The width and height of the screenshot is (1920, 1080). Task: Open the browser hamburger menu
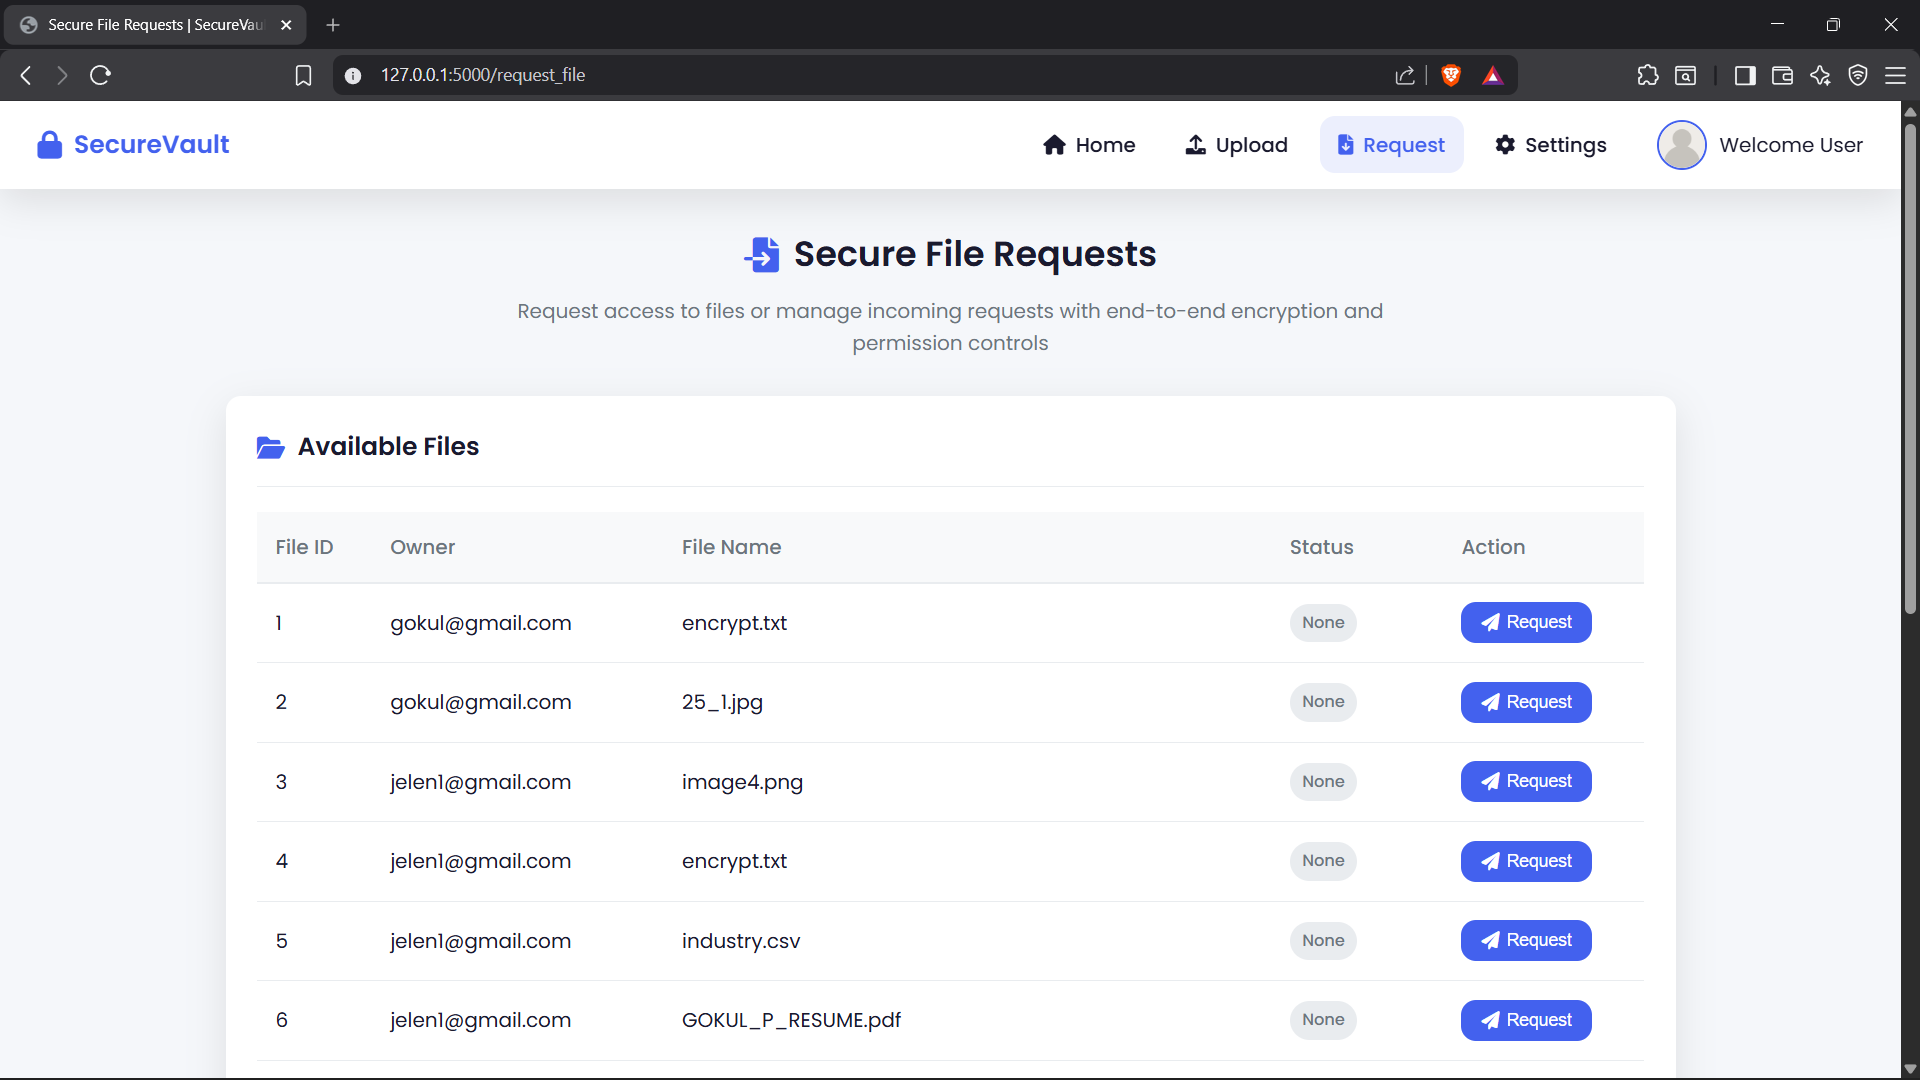[1895, 75]
